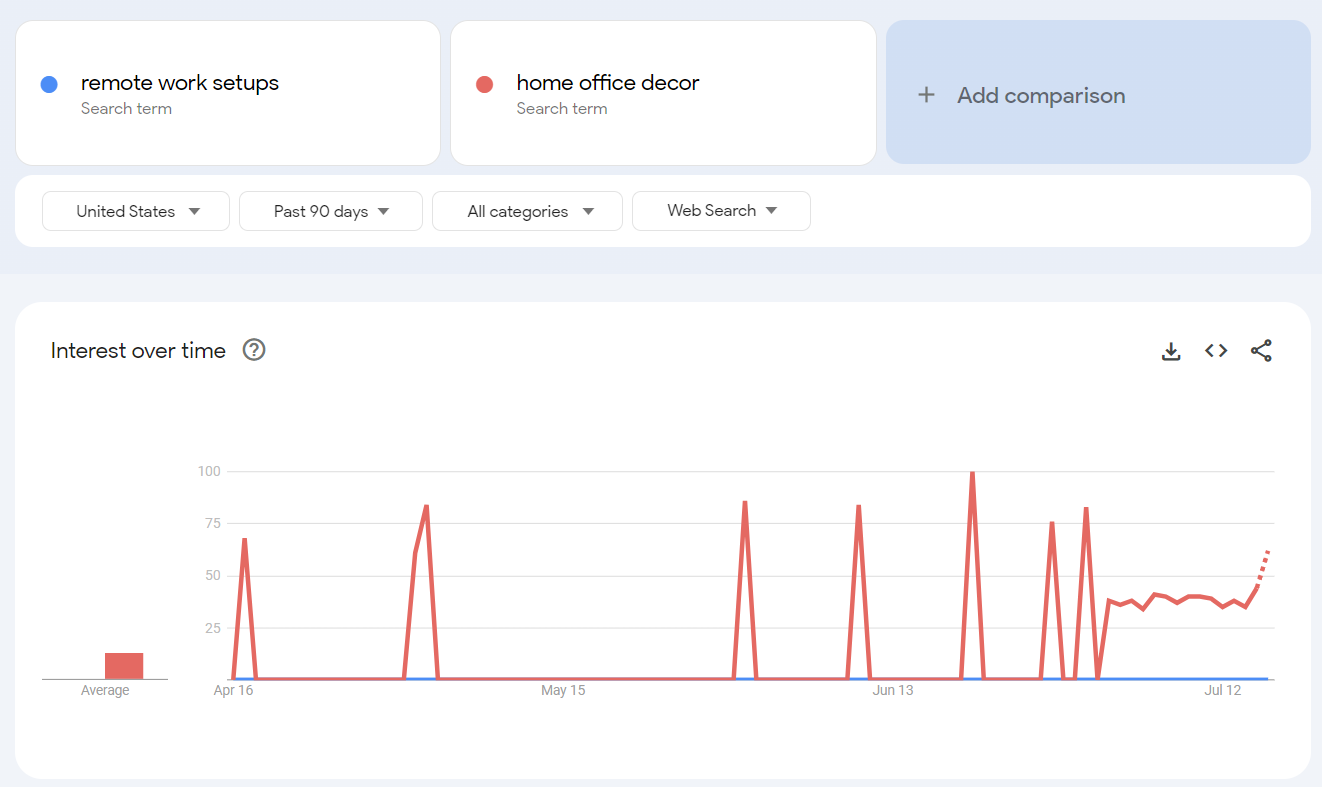Click the chart peak at value 100
This screenshot has height=787, width=1322.
(972, 472)
